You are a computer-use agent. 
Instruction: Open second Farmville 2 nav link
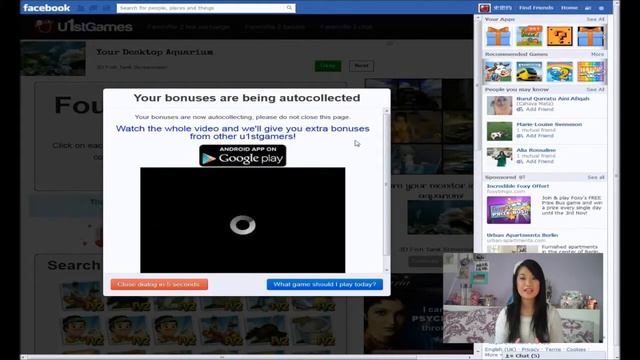click(275, 27)
